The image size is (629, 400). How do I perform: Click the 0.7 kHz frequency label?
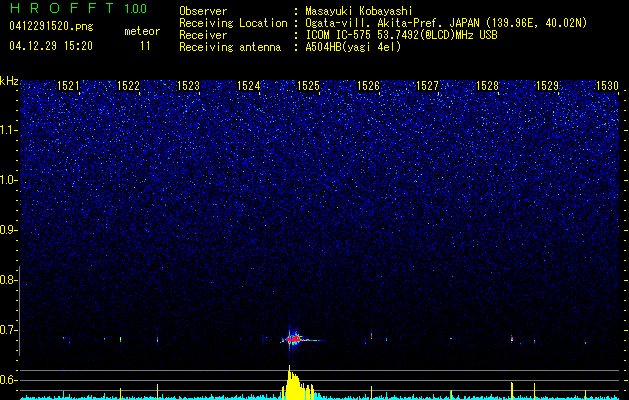pyautogui.click(x=8, y=330)
